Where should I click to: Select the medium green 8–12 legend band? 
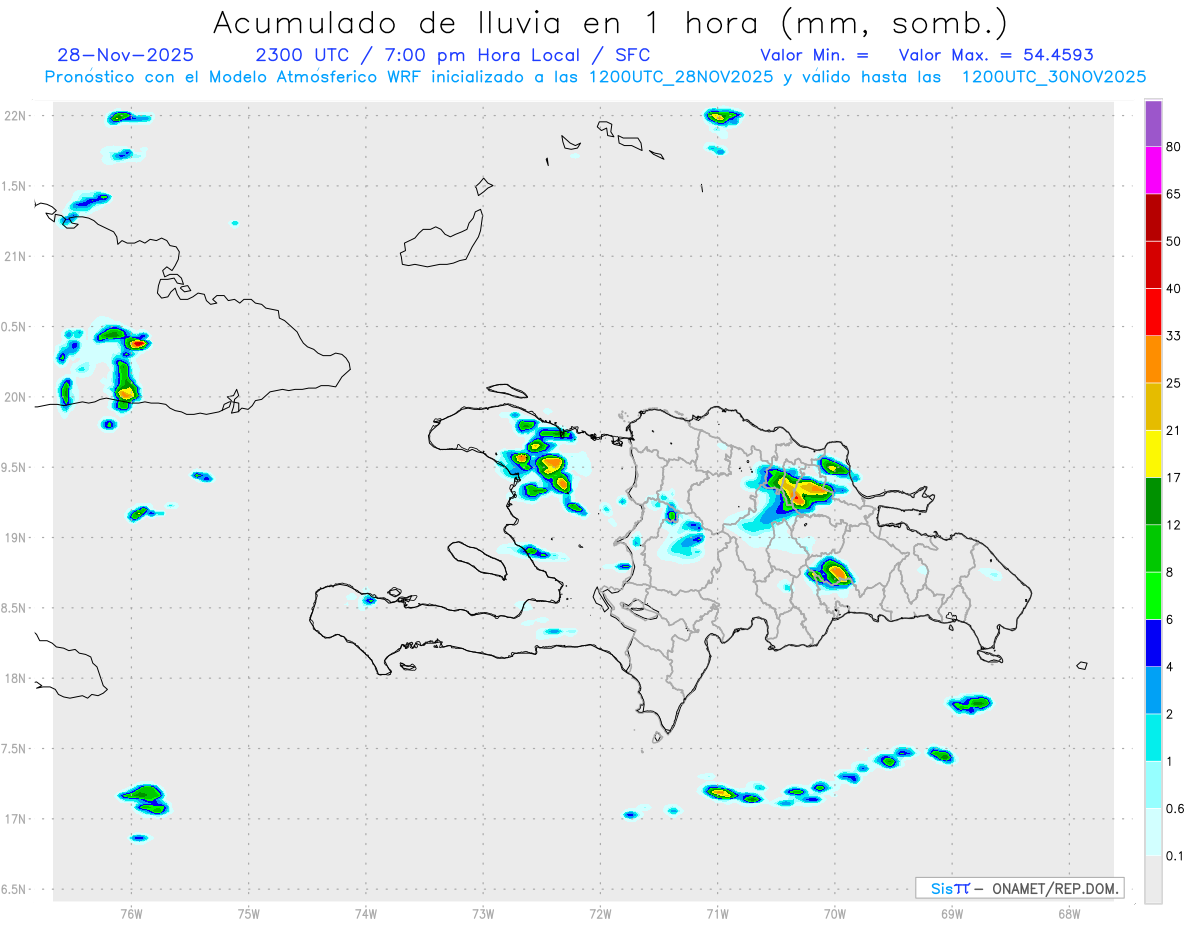(1153, 547)
